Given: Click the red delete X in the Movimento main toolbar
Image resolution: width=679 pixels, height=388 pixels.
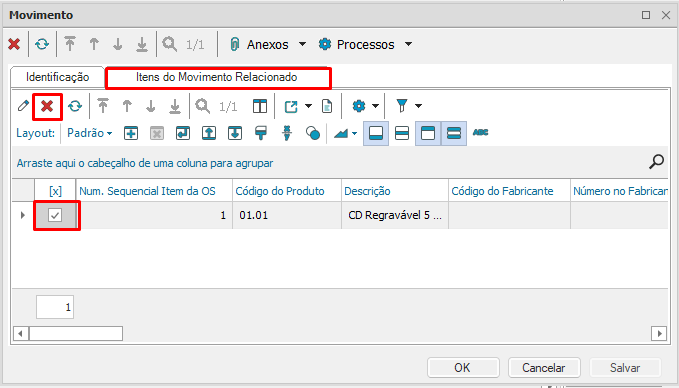Looking at the screenshot, I should point(14,44).
